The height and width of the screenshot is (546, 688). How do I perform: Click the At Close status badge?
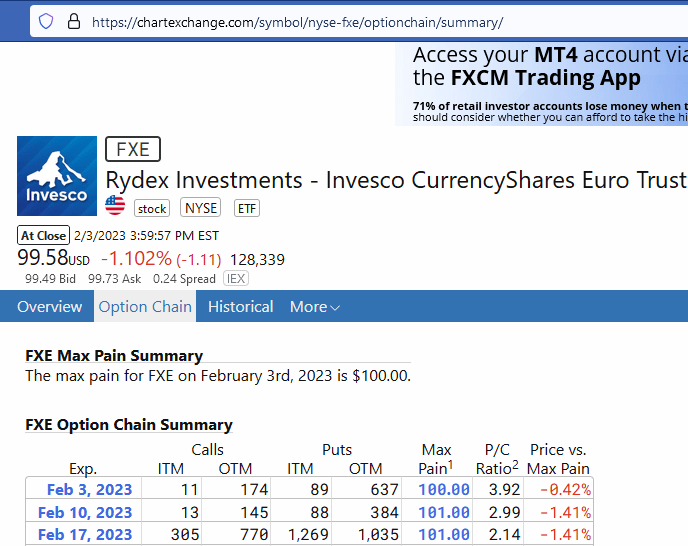tap(44, 236)
